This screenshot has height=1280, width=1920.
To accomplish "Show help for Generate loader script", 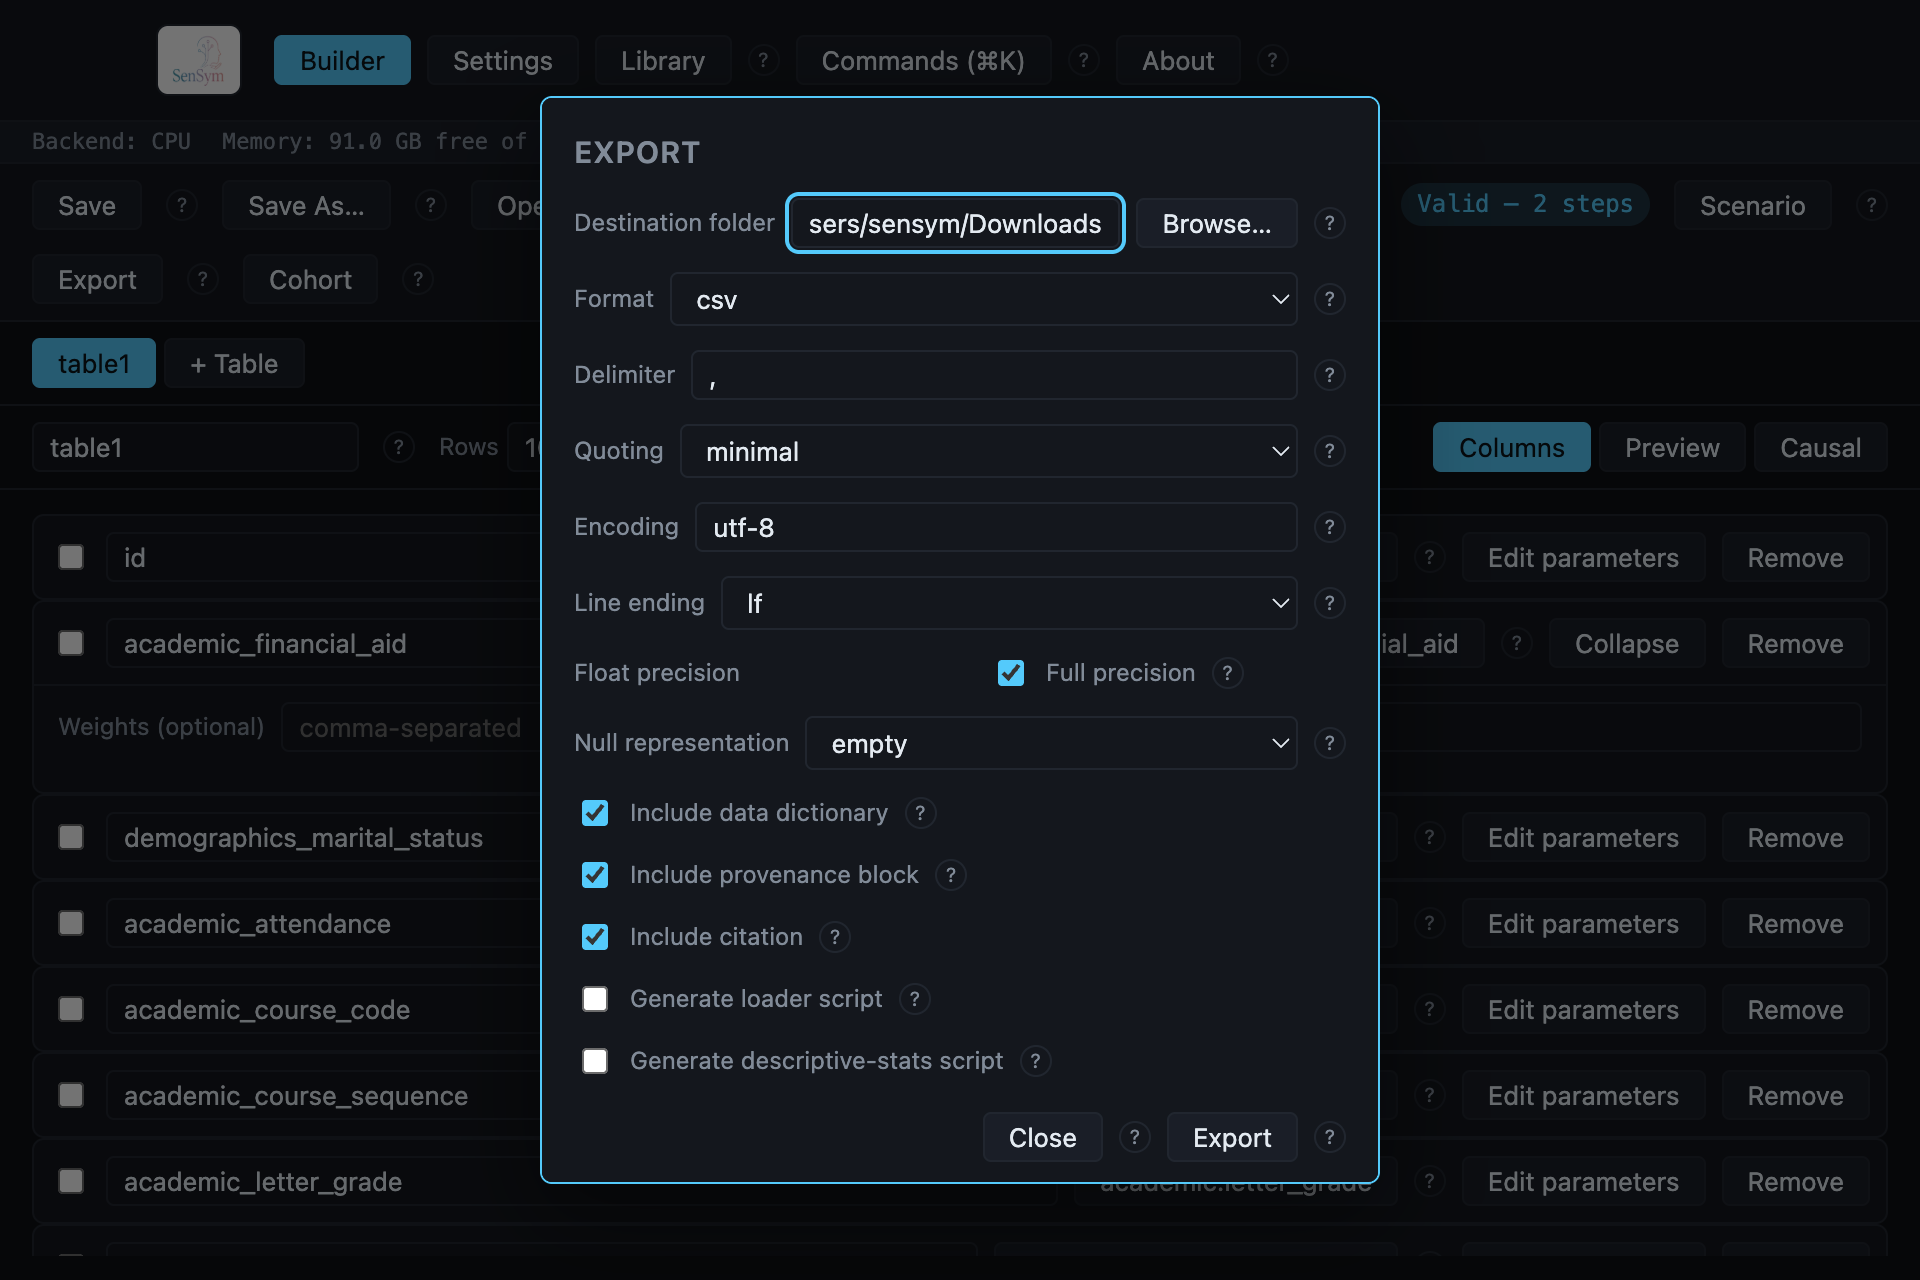I will pos(914,999).
